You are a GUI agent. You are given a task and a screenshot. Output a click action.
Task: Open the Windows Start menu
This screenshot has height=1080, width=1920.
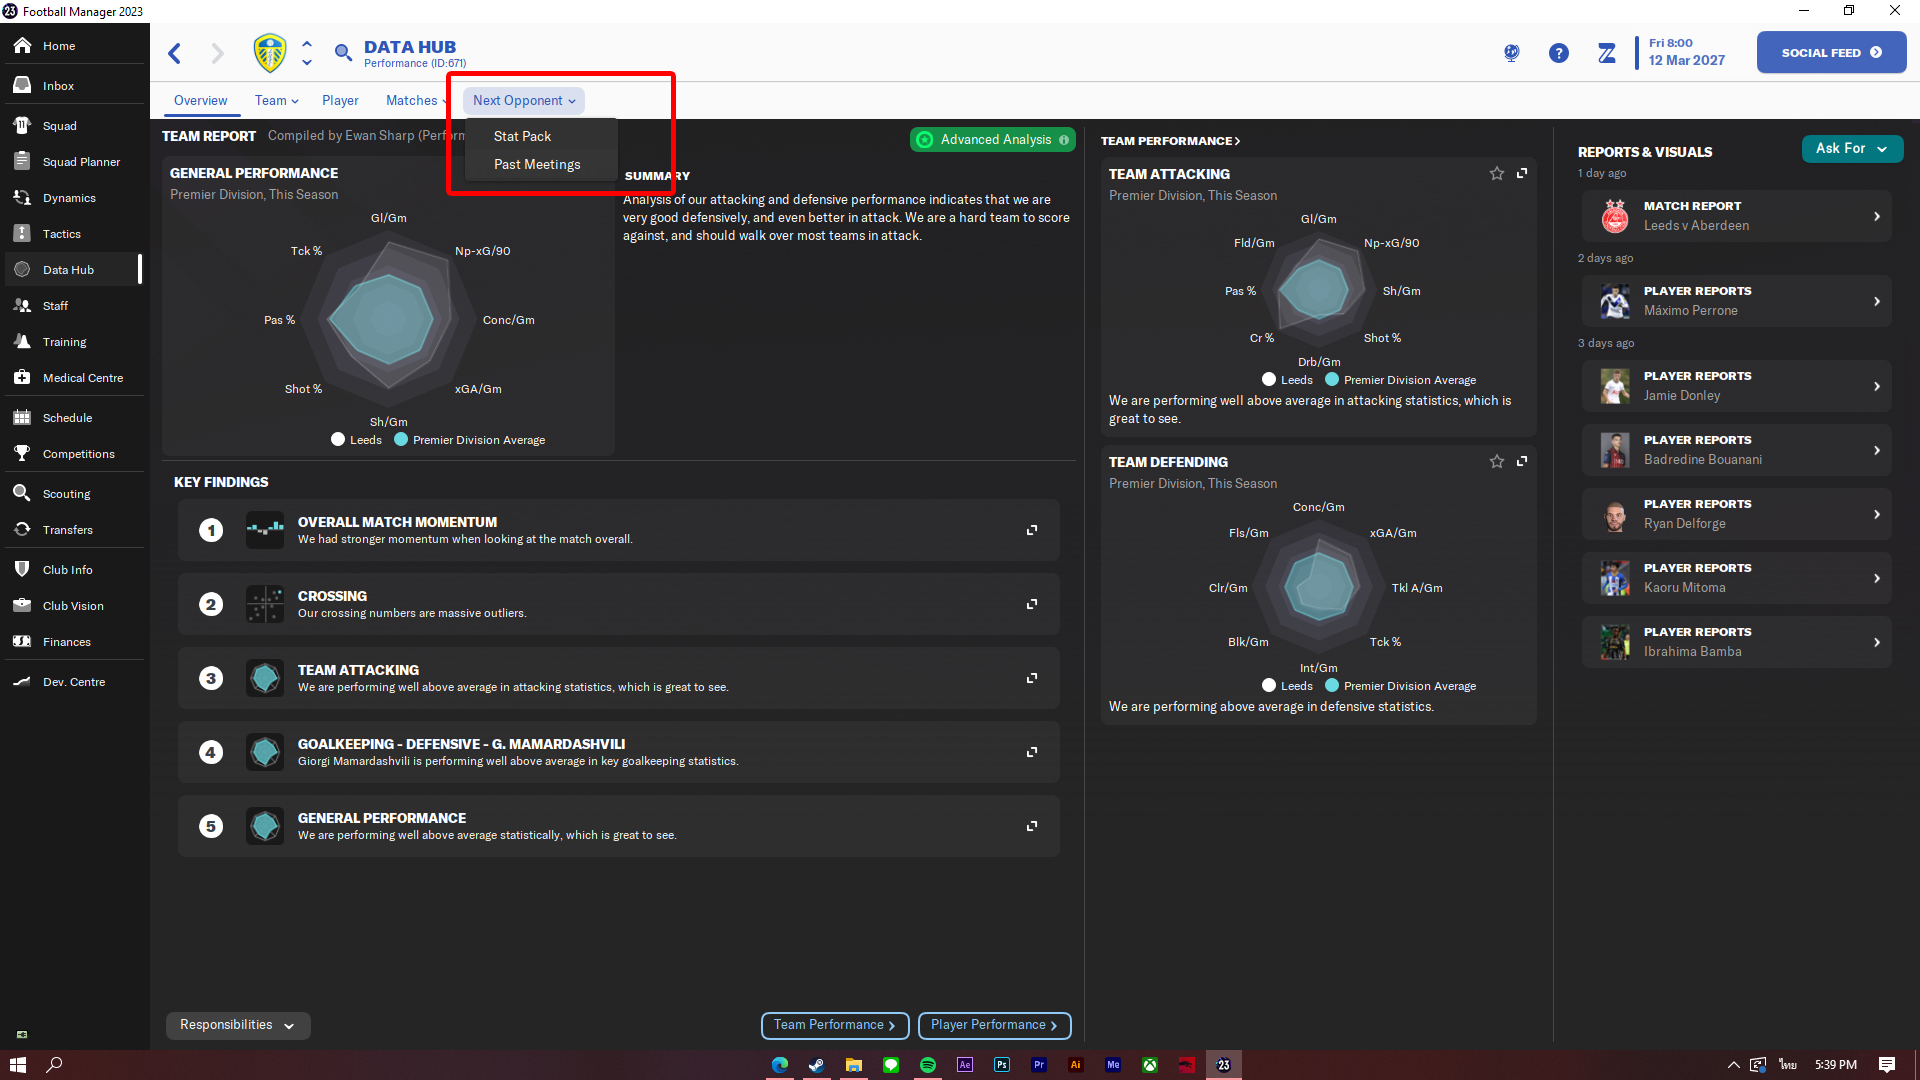point(17,1065)
